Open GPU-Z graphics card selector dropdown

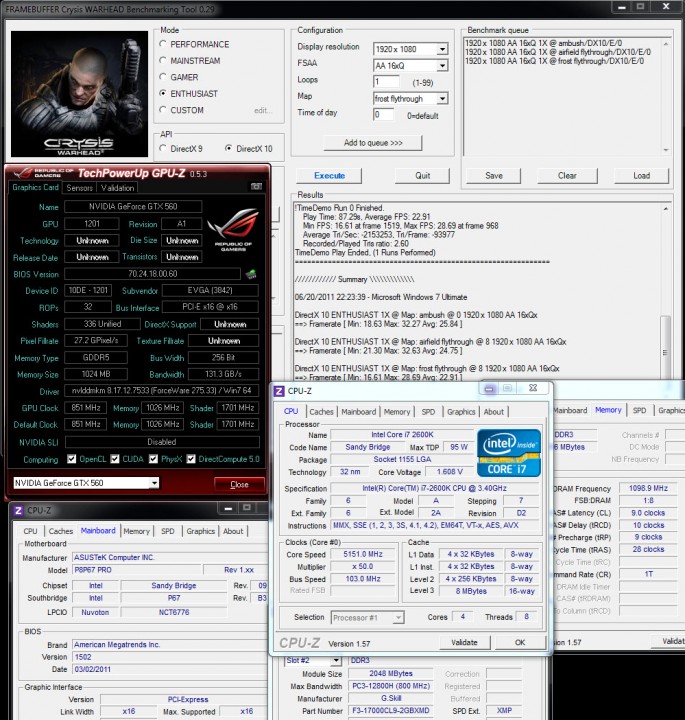point(154,483)
